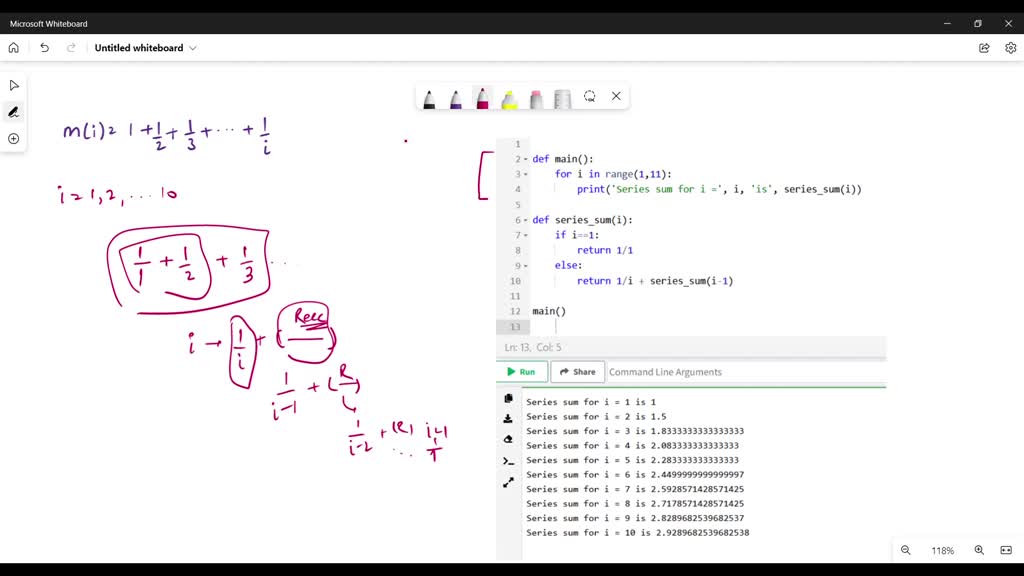Screen dimensions: 1024x576
Task: Zoom out of the whiteboard
Action: (906, 551)
